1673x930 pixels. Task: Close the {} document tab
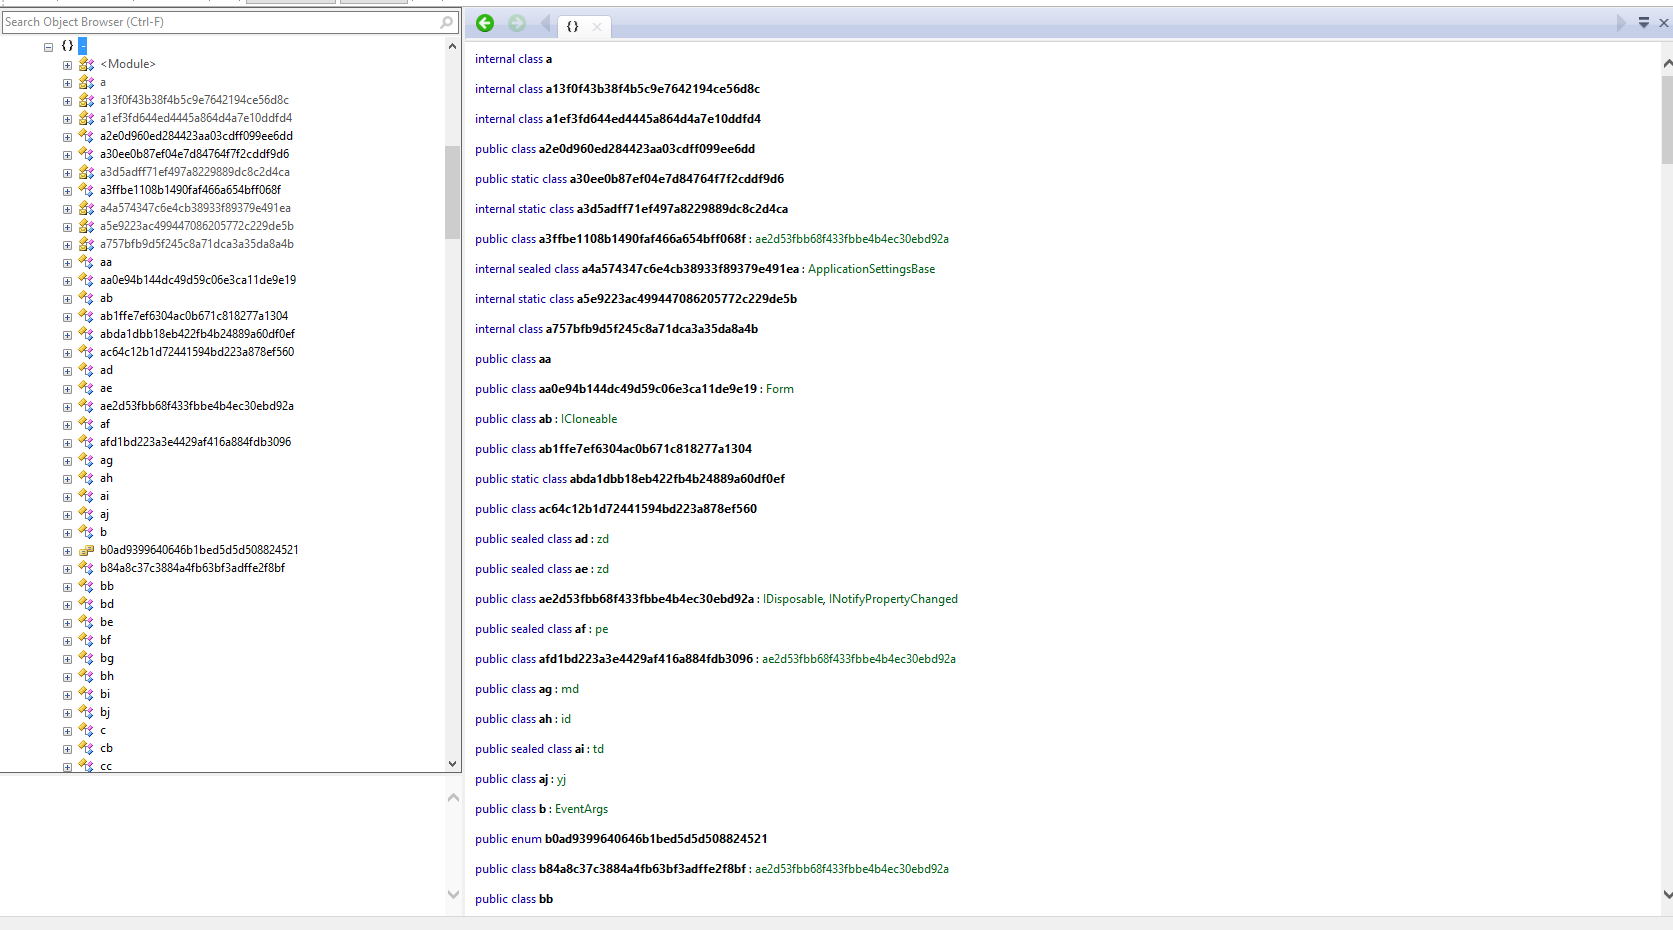pos(597,27)
